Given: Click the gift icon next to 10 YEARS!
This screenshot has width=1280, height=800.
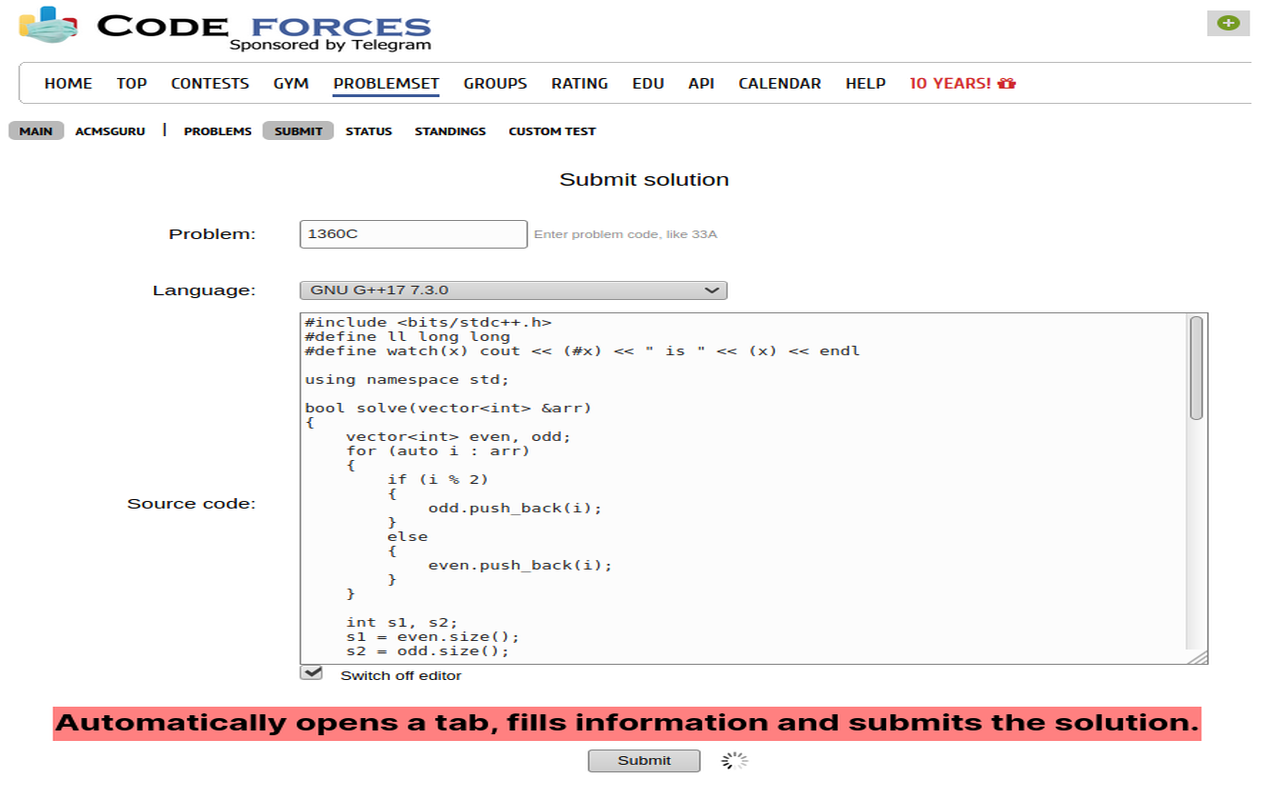Looking at the screenshot, I should point(1007,83).
